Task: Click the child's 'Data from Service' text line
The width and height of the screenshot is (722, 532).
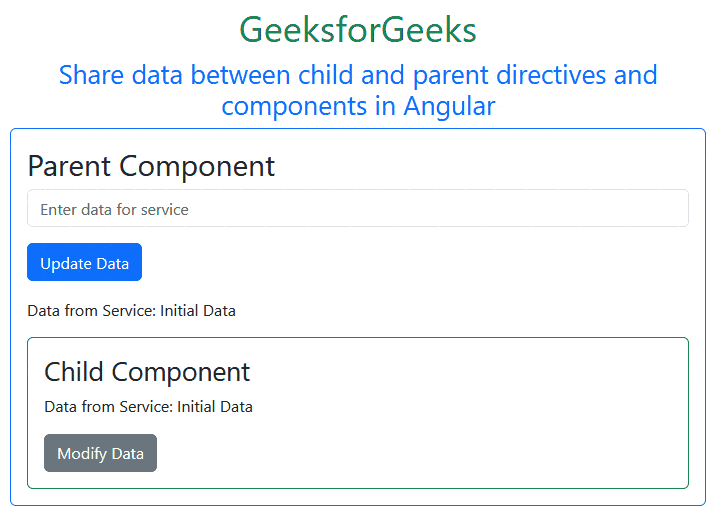Action: tap(148, 407)
